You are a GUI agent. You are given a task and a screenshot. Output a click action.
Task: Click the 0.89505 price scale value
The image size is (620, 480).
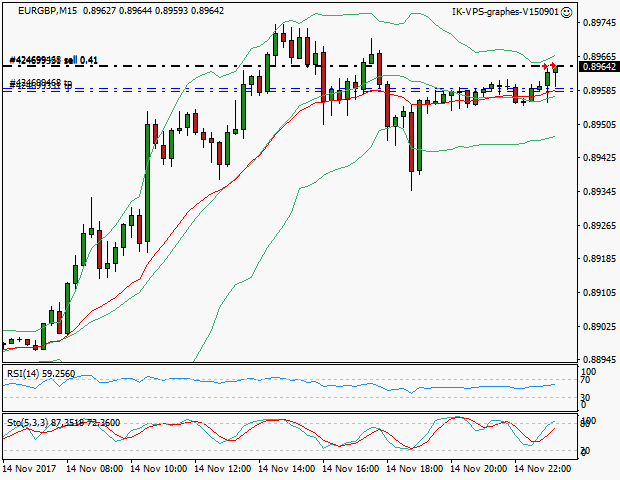tap(599, 125)
